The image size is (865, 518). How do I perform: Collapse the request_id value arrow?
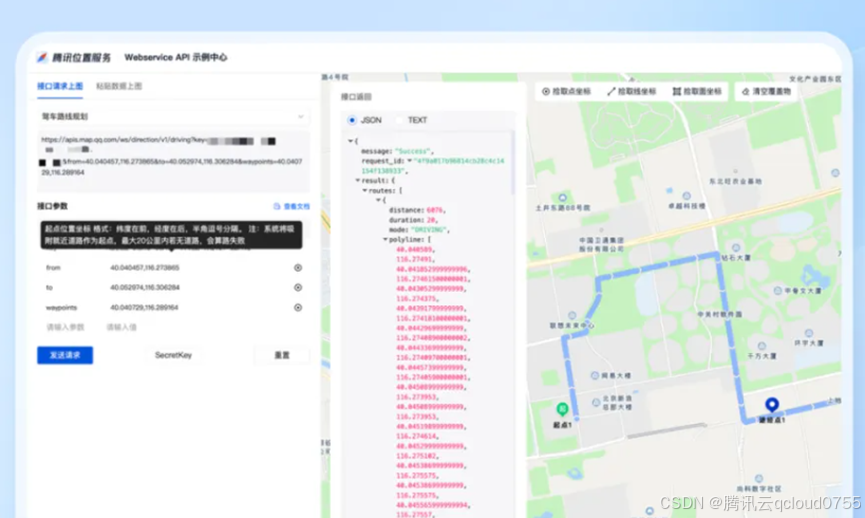click(x=409, y=161)
